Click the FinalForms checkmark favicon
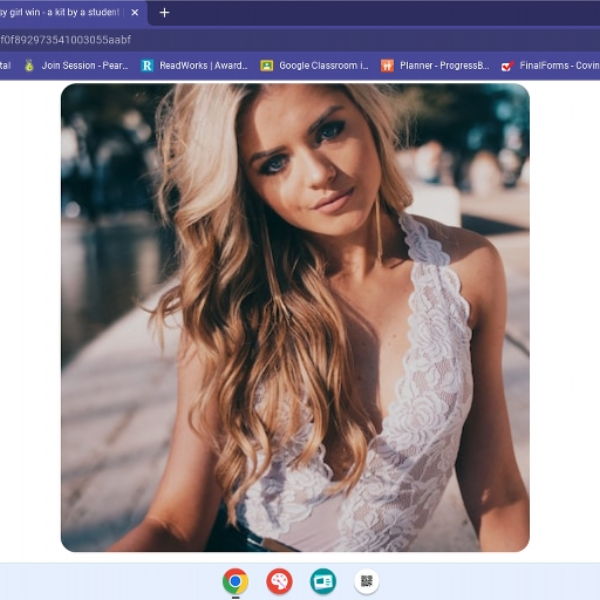Viewport: 600px width, 600px height. pos(507,66)
